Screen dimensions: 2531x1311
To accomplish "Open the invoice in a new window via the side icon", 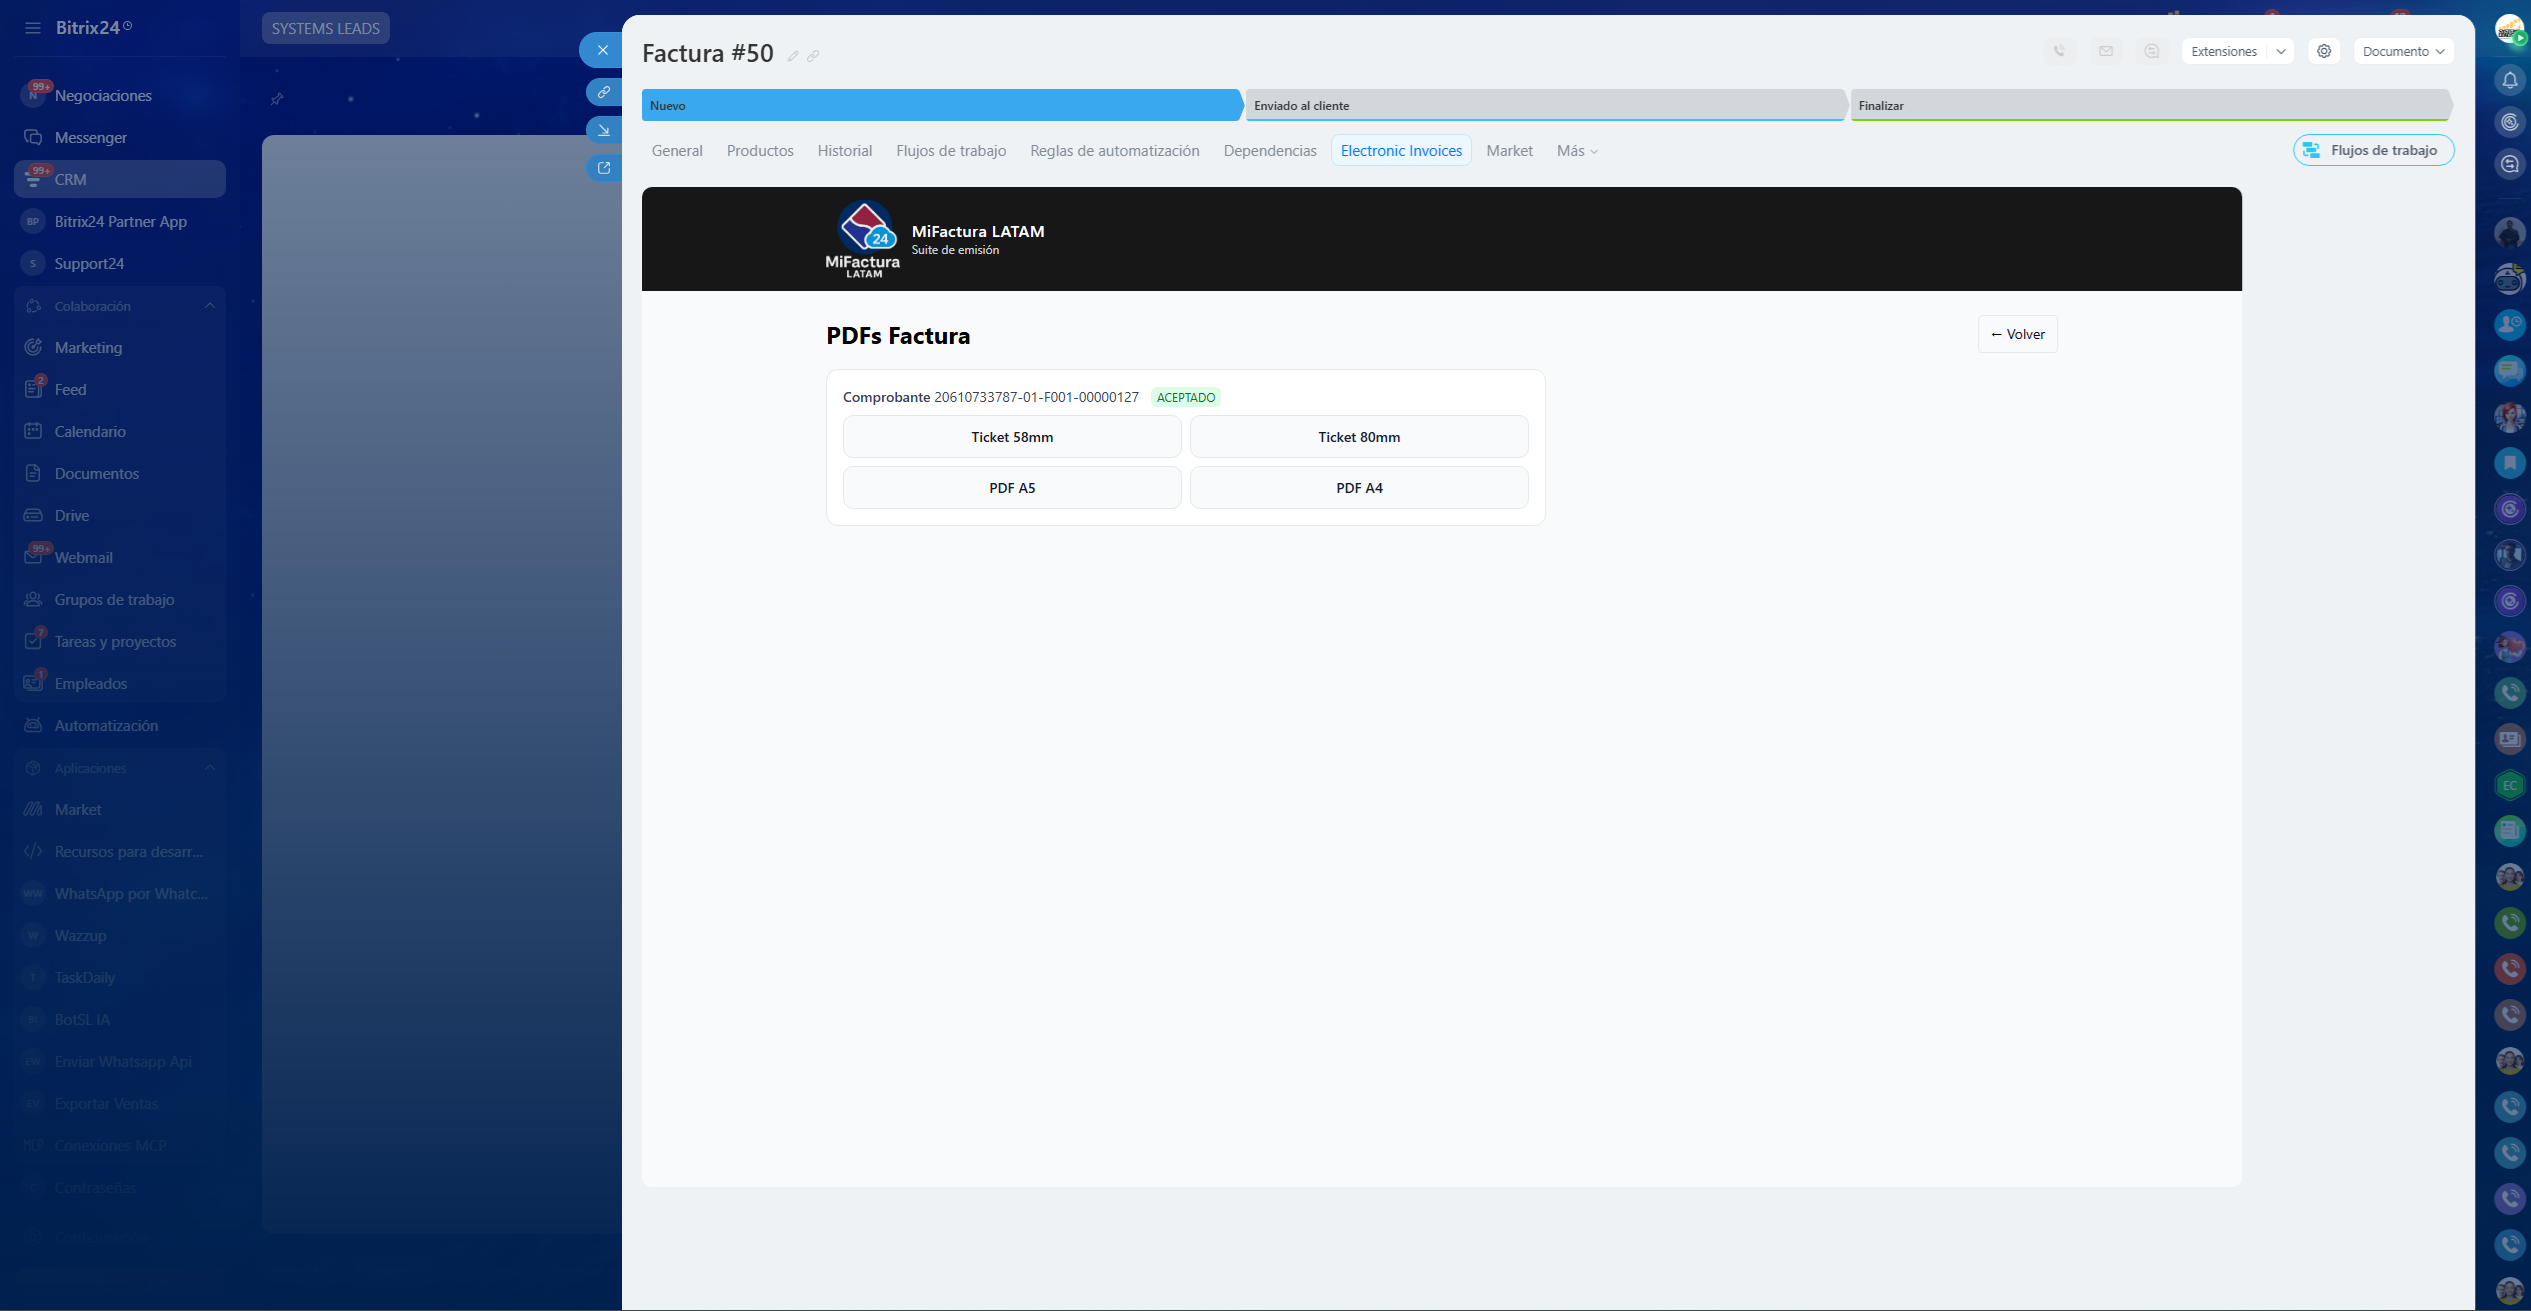I will [603, 168].
